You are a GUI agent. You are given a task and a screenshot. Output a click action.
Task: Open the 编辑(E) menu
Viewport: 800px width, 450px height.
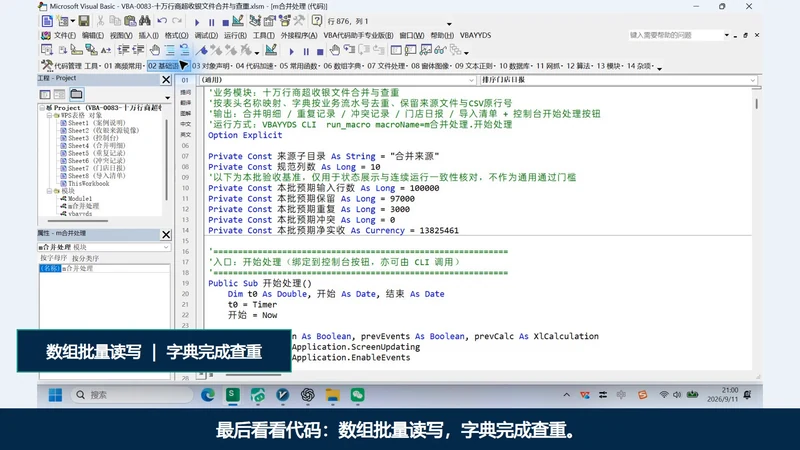[x=92, y=35]
